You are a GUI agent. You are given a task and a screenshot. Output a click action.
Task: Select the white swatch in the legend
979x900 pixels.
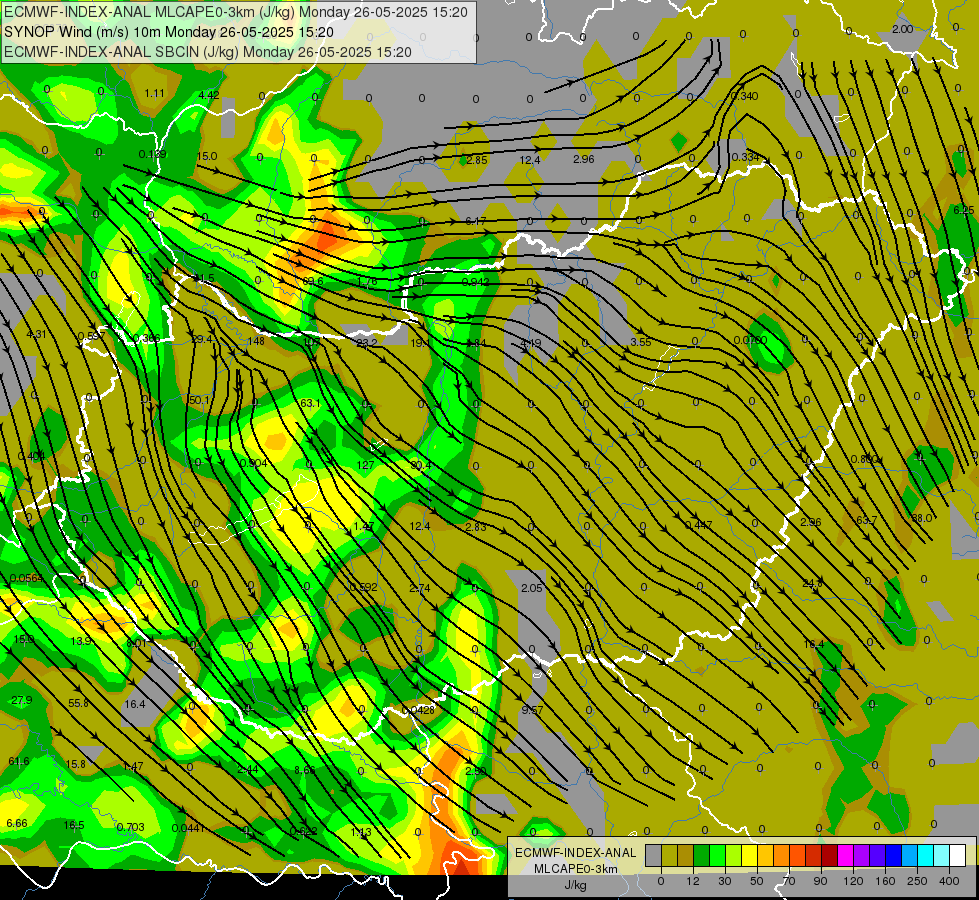[x=957, y=855]
